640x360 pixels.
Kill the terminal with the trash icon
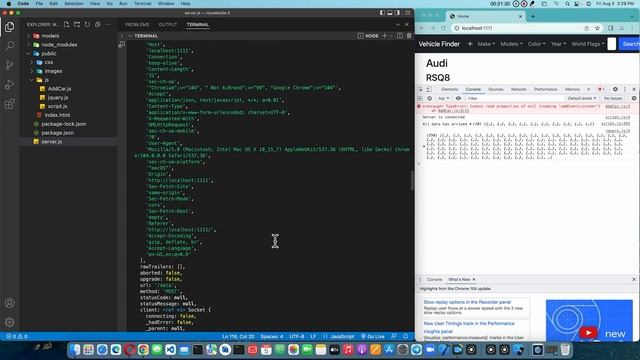coord(409,36)
